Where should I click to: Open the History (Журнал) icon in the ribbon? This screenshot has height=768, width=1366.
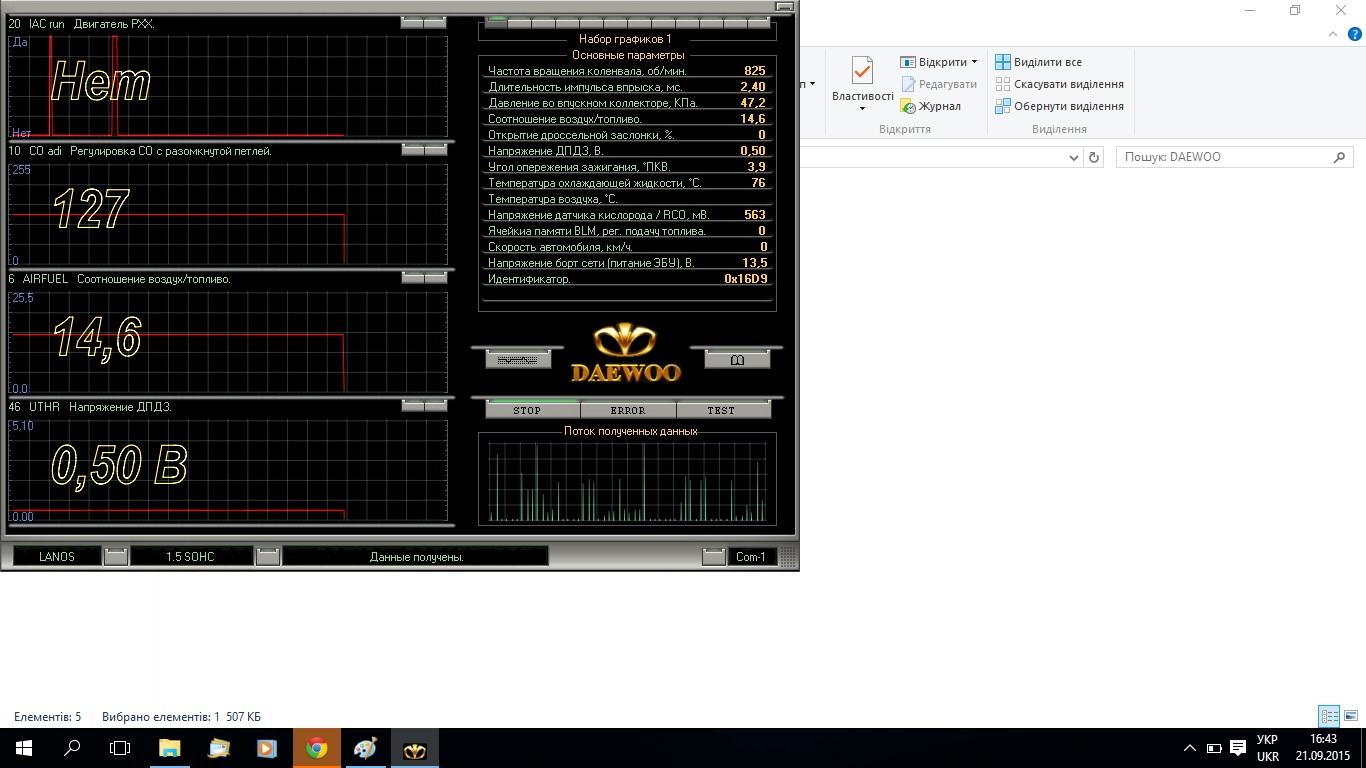(909, 106)
